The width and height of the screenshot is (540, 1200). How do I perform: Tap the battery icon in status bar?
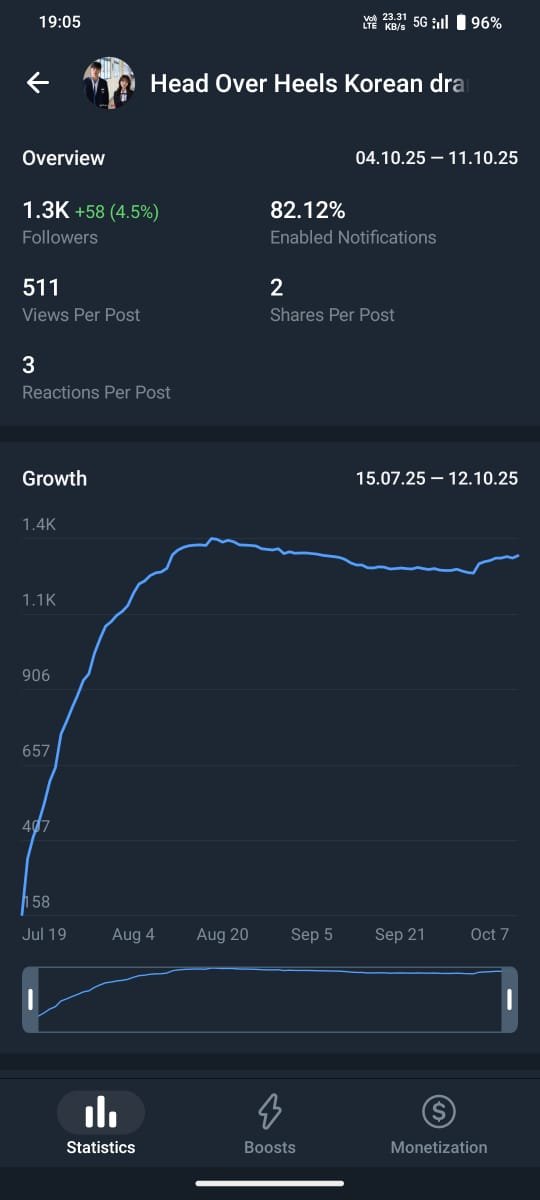click(461, 22)
